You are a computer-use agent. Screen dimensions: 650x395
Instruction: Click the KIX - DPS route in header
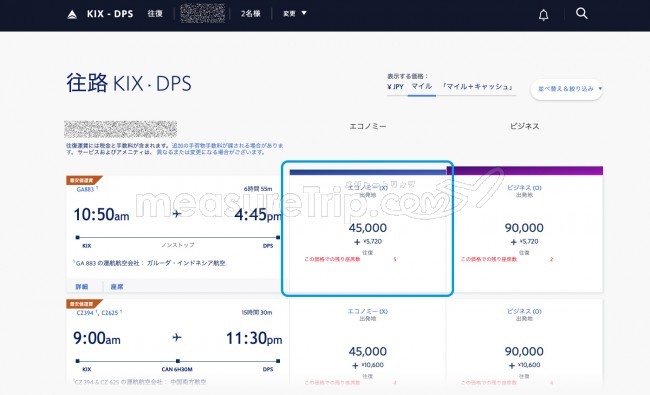point(110,14)
